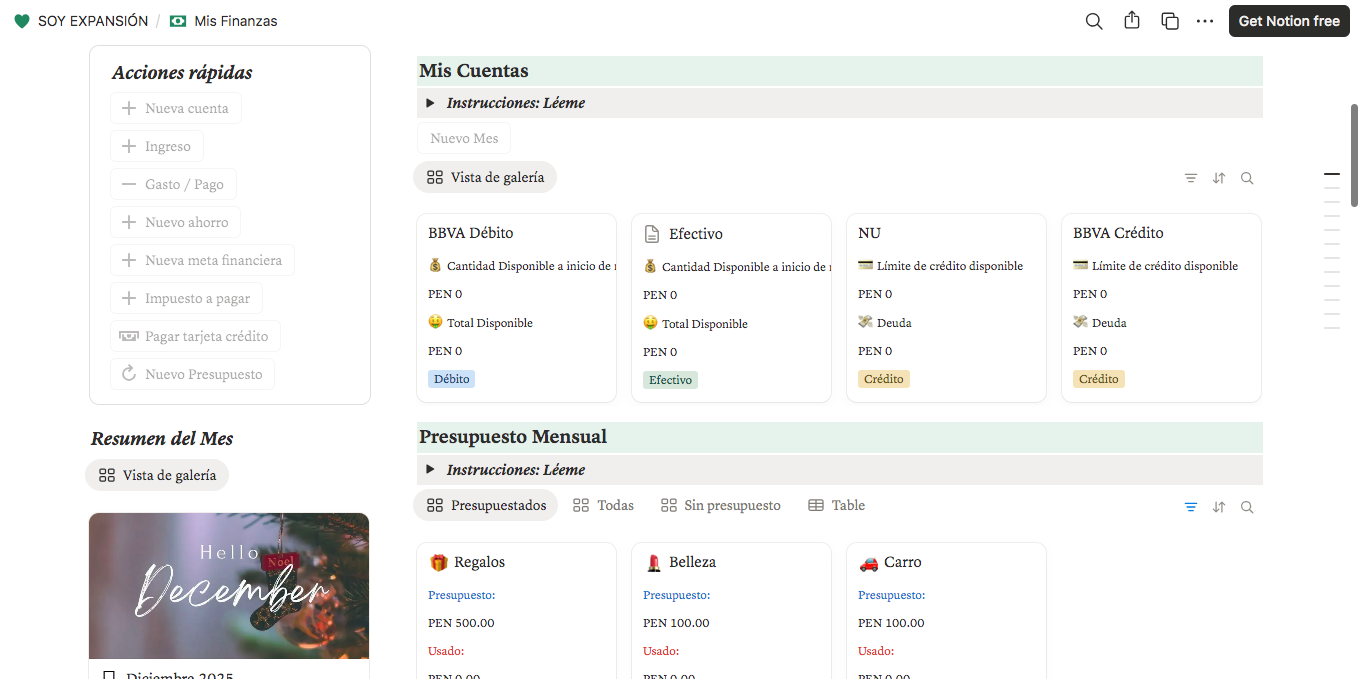Expand Instrucciones toggle under Presupuesto Mensual

pyautogui.click(x=430, y=470)
